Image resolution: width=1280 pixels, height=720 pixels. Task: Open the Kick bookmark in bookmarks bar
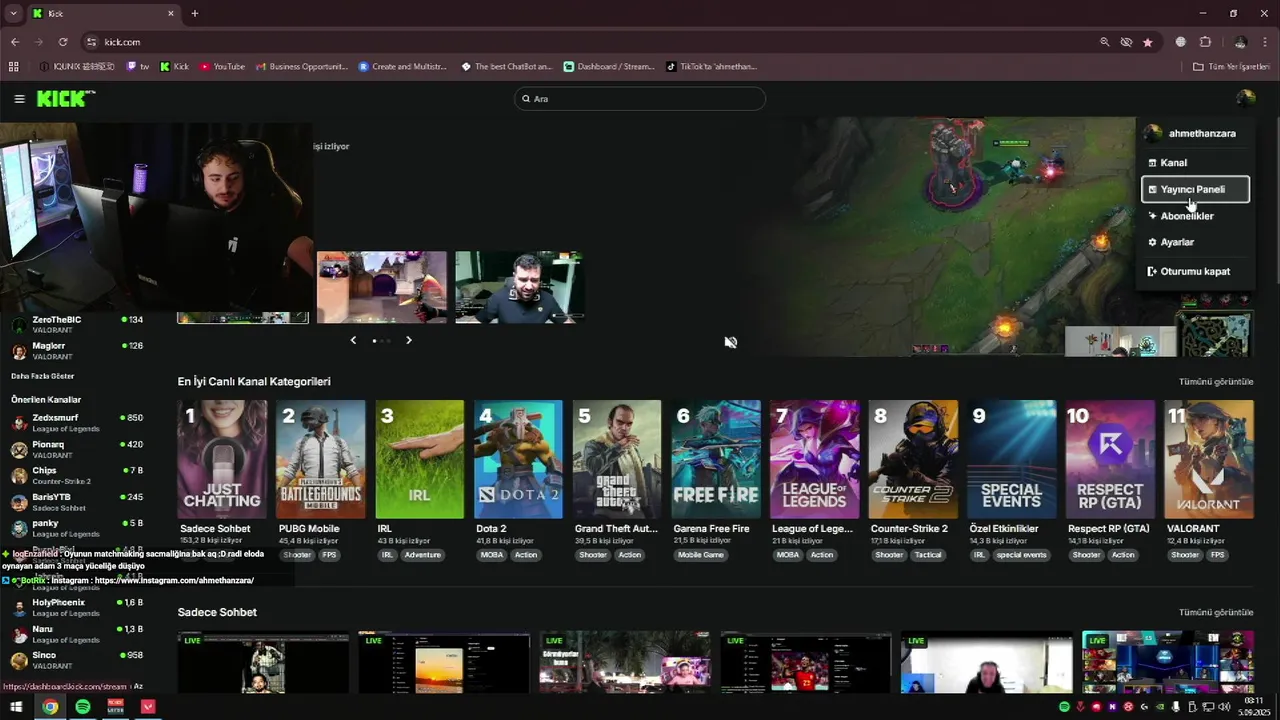(x=174, y=67)
